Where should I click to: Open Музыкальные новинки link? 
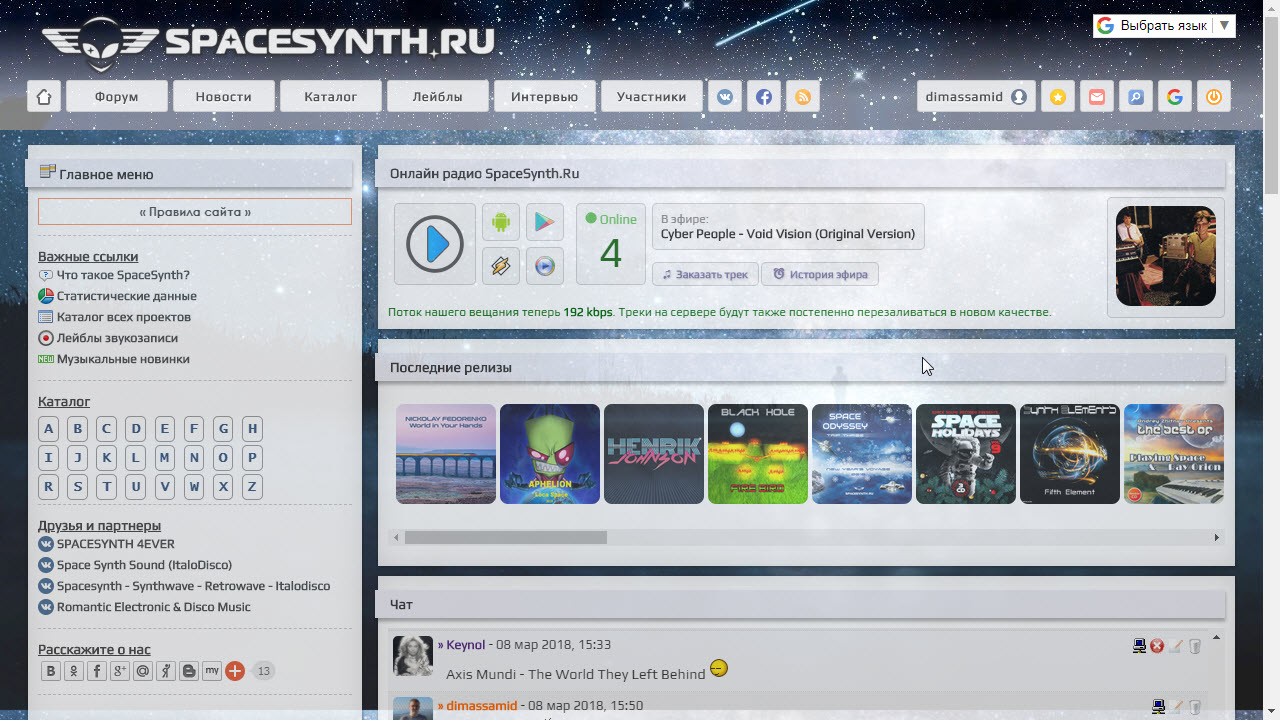coord(123,359)
